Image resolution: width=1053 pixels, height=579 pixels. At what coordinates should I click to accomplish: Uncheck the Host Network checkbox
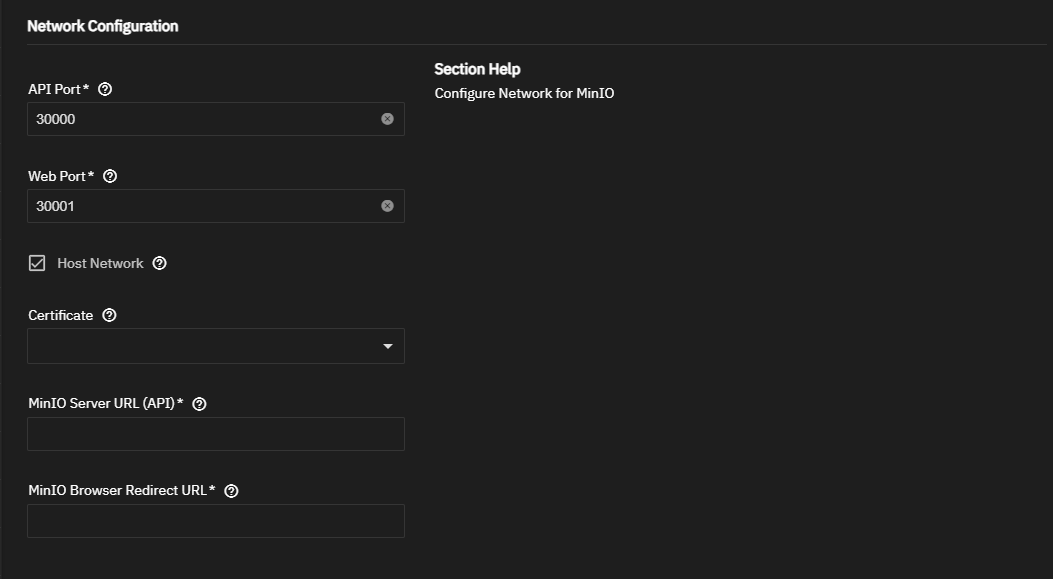point(37,264)
